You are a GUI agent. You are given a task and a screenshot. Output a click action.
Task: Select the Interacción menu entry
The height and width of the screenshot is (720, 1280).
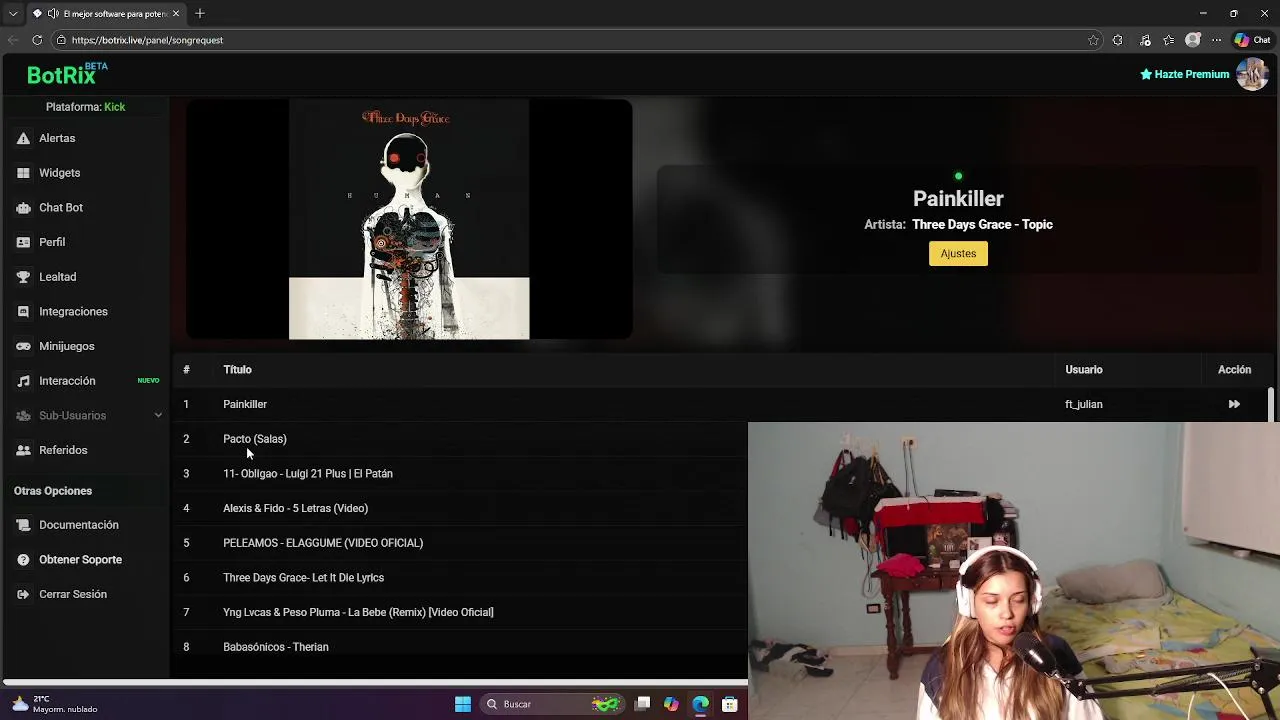(x=67, y=381)
